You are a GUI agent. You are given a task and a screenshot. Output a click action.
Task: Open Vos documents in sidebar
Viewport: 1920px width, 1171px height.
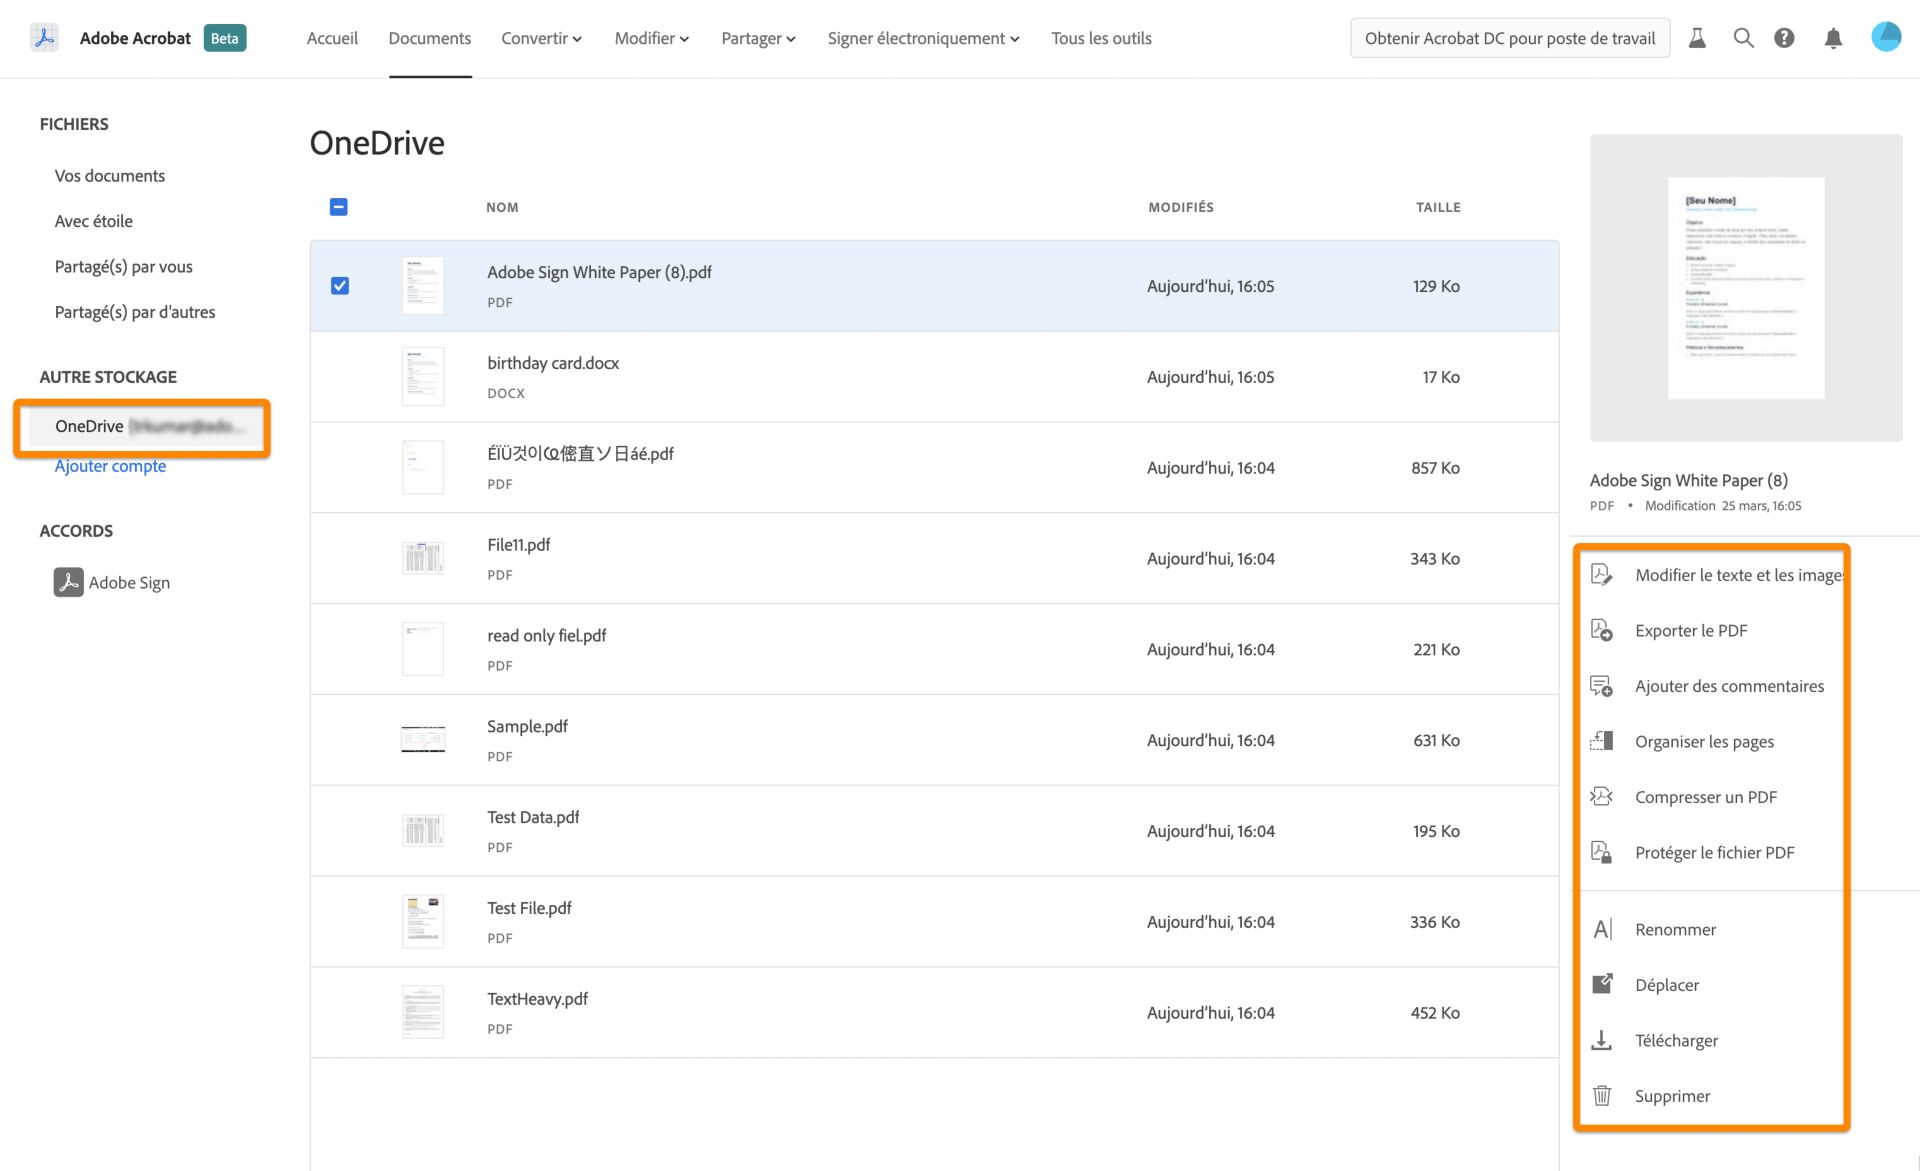point(110,175)
